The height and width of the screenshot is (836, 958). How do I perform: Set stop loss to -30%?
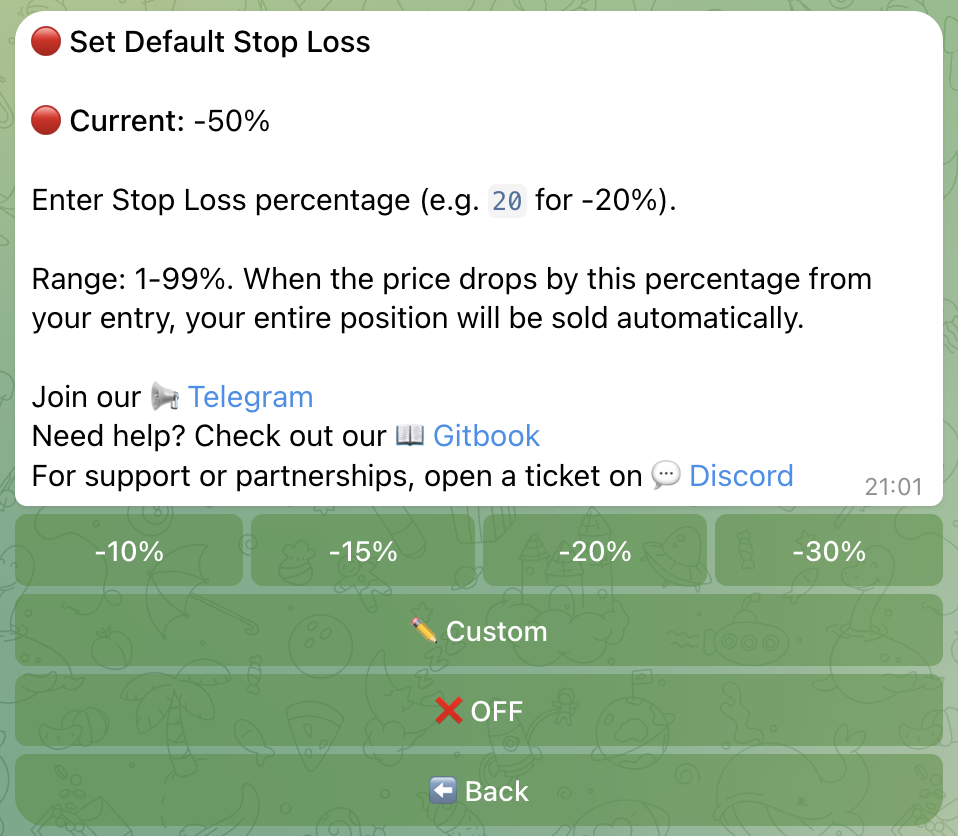click(x=828, y=549)
